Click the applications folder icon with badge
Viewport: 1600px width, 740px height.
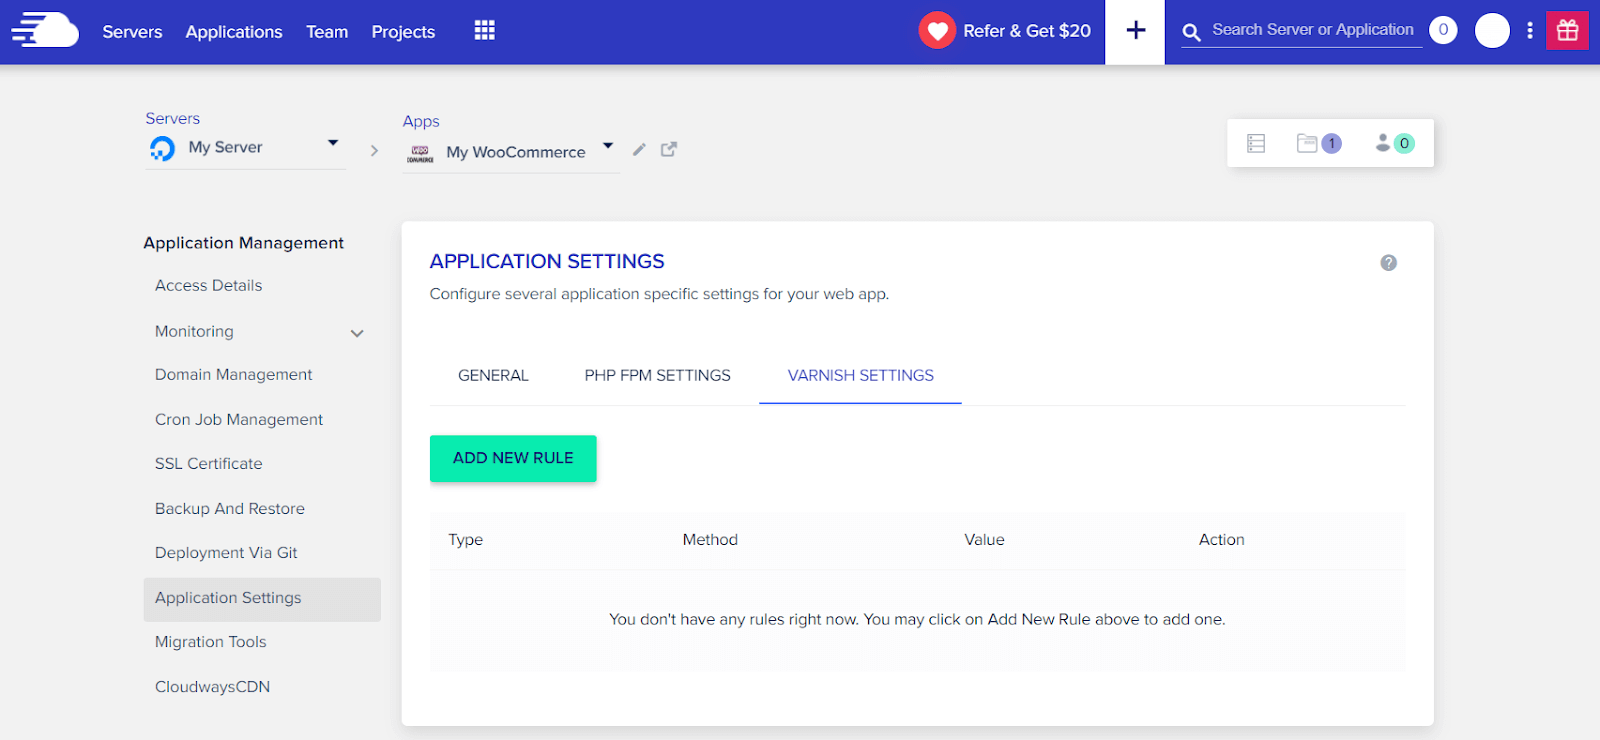pos(1318,143)
